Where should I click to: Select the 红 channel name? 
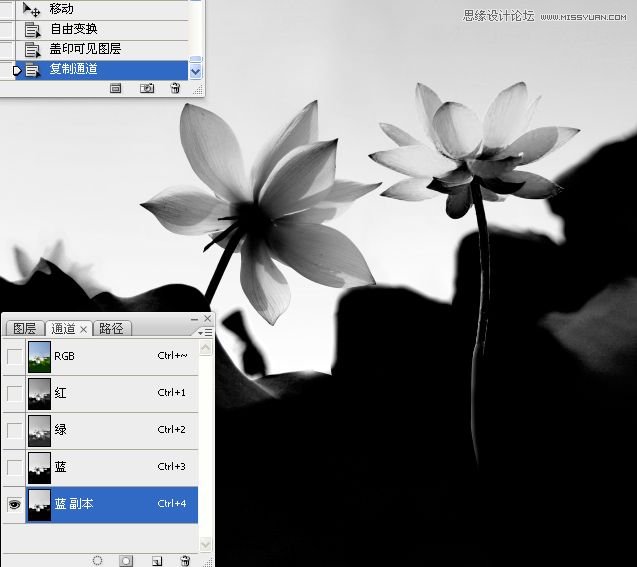click(60, 393)
